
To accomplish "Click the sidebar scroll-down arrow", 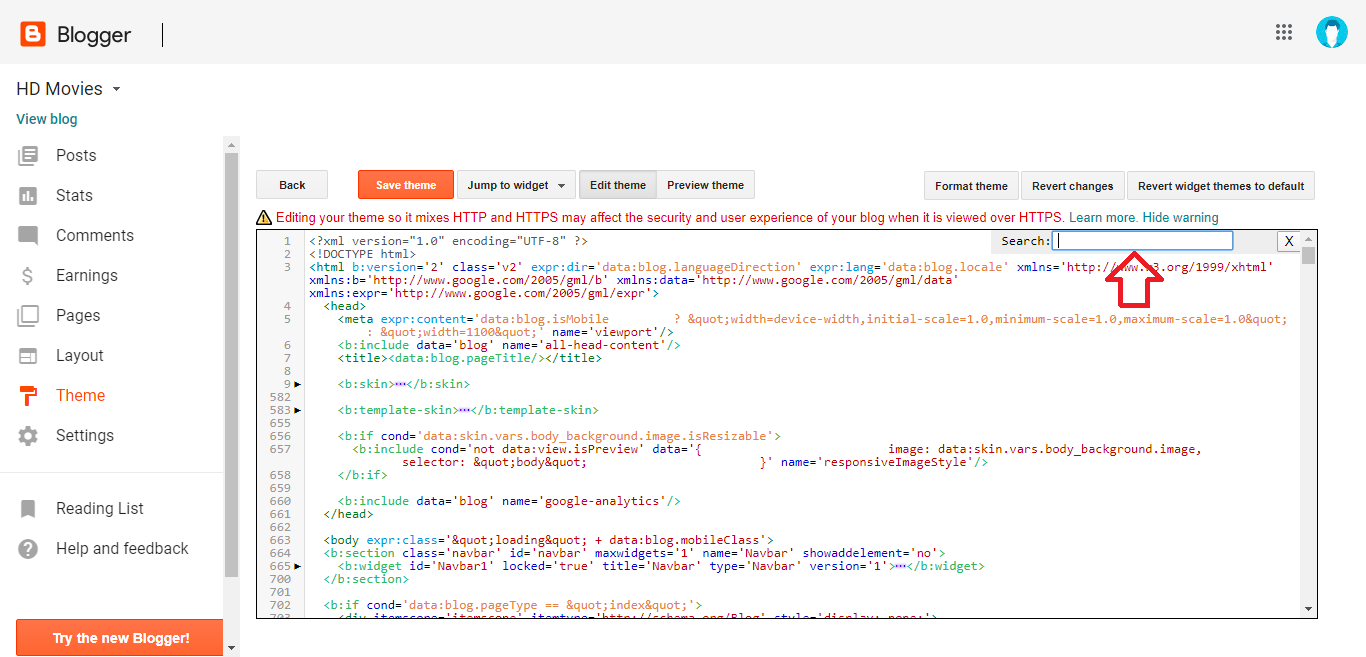I will tap(232, 648).
